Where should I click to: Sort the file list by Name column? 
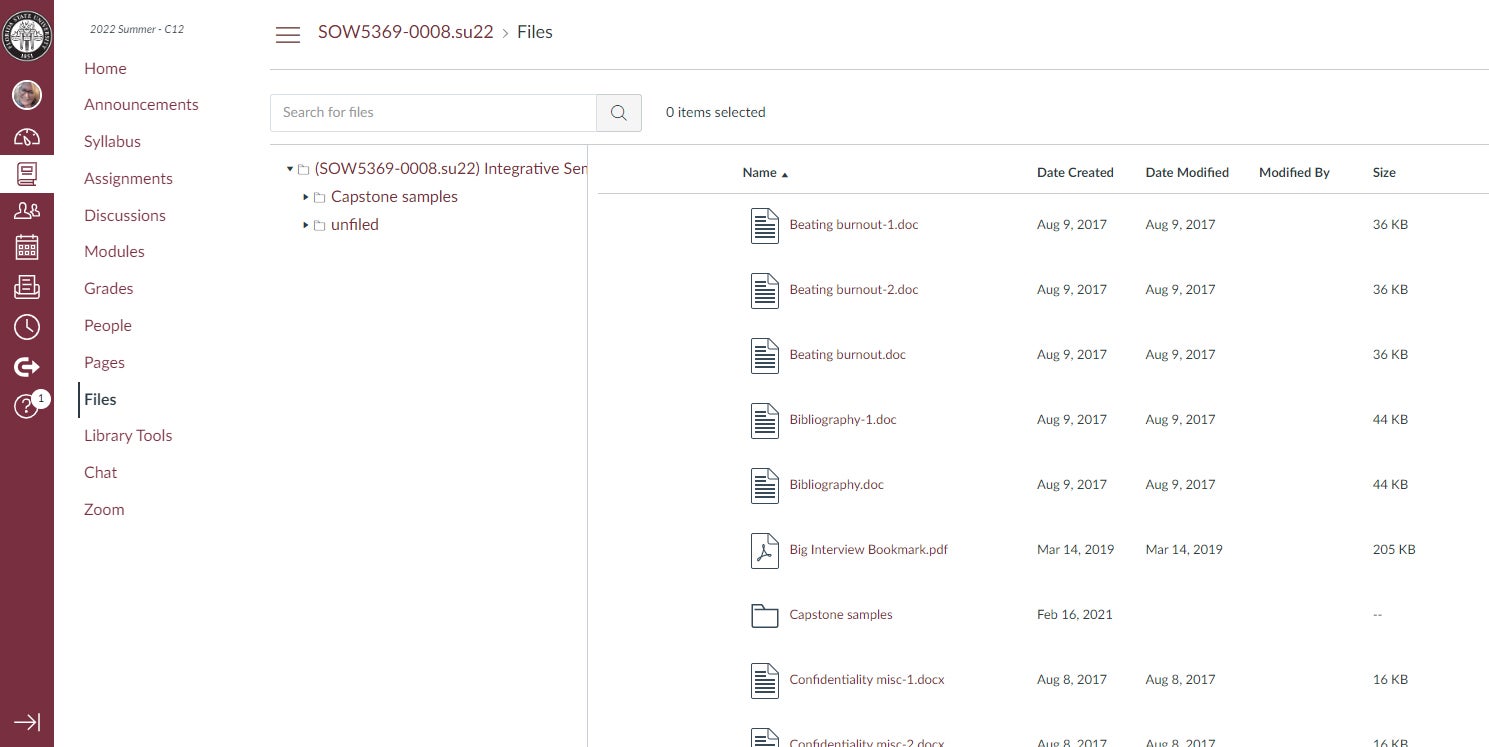click(x=760, y=173)
